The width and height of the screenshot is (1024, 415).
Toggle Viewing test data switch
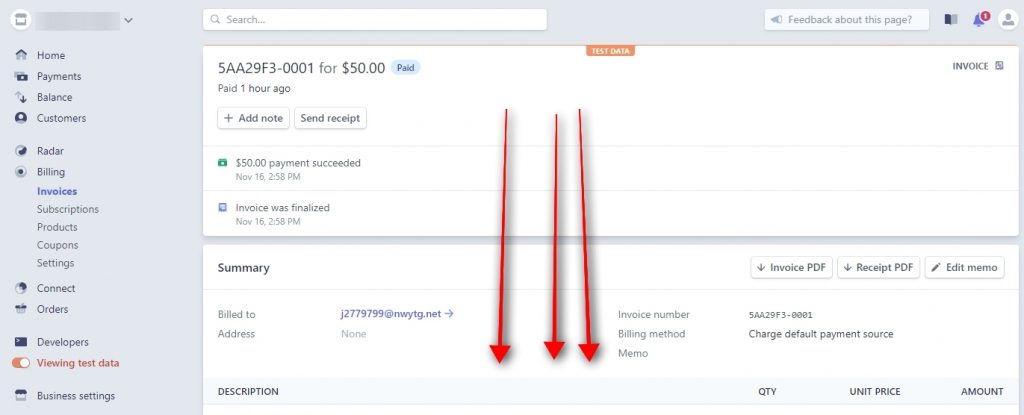[21, 363]
